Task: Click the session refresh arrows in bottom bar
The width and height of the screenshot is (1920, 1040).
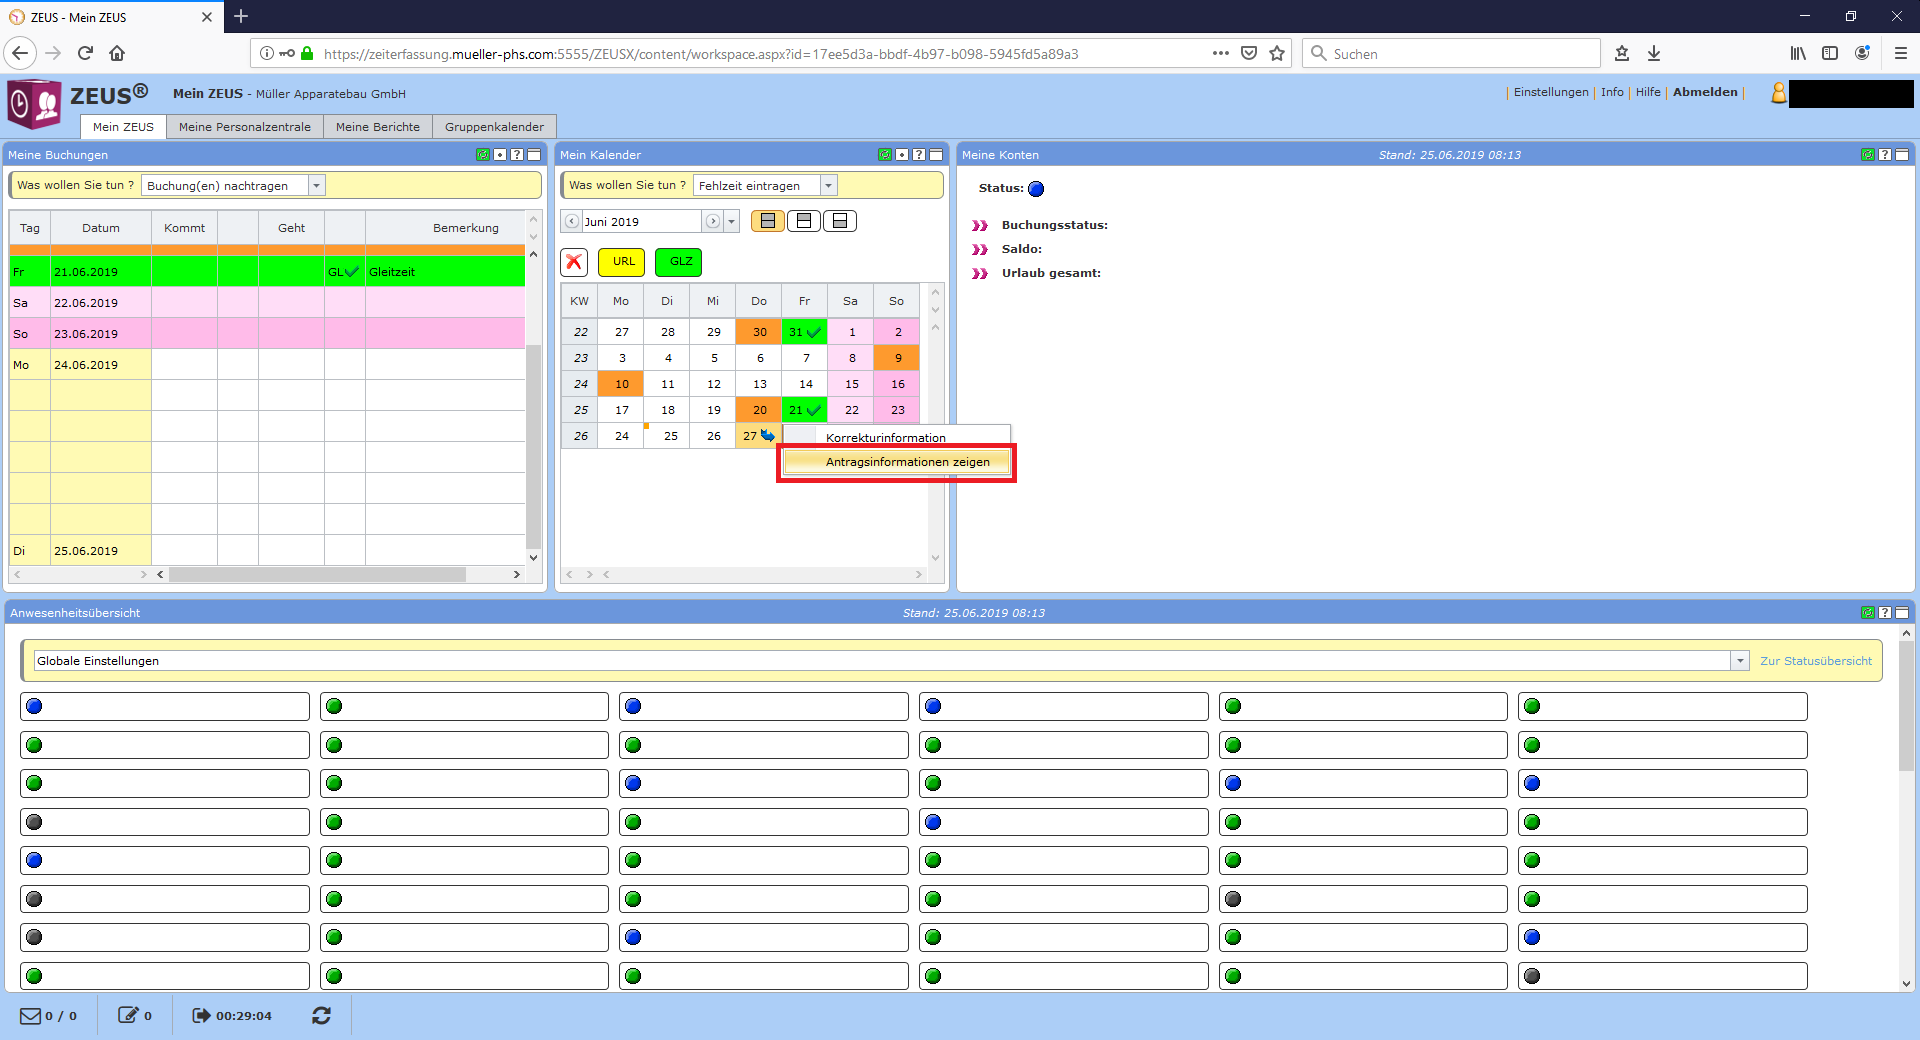Action: click(x=321, y=1016)
